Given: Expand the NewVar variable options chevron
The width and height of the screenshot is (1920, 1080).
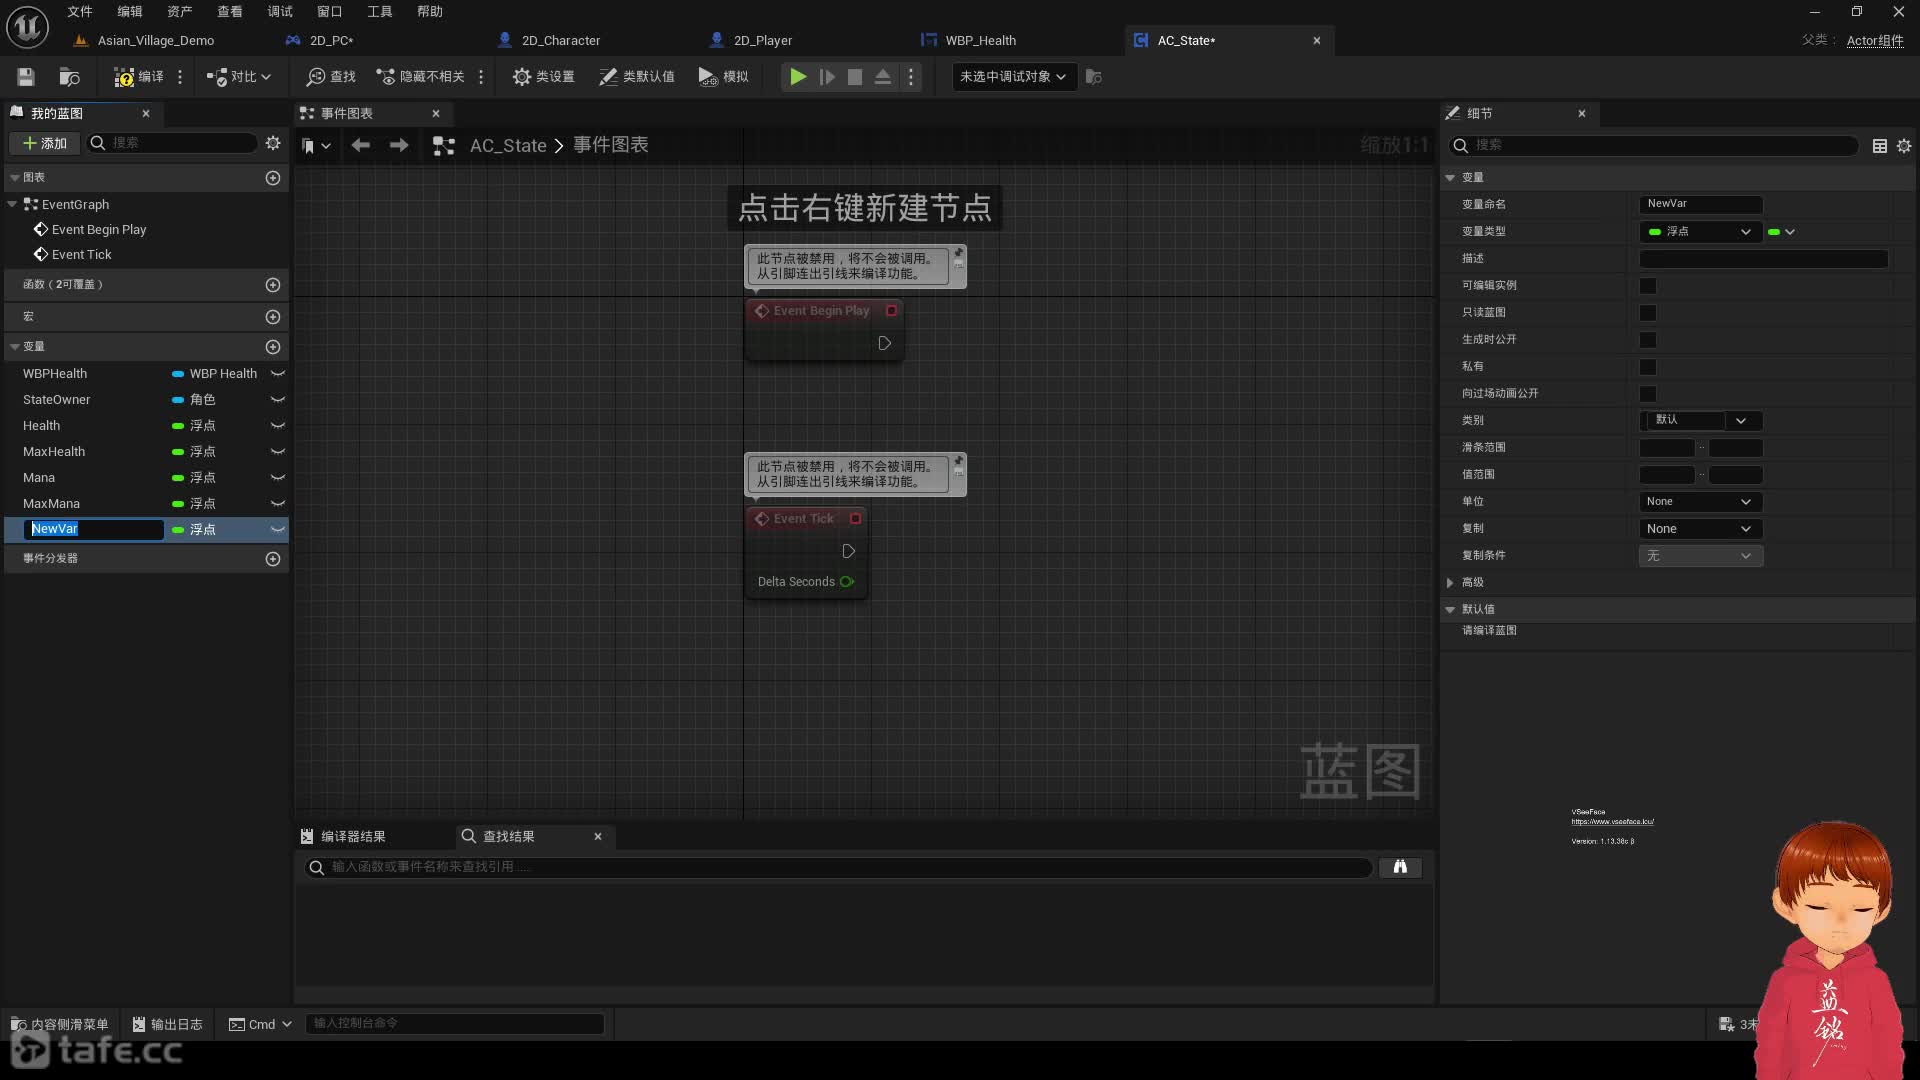Looking at the screenshot, I should (x=278, y=527).
